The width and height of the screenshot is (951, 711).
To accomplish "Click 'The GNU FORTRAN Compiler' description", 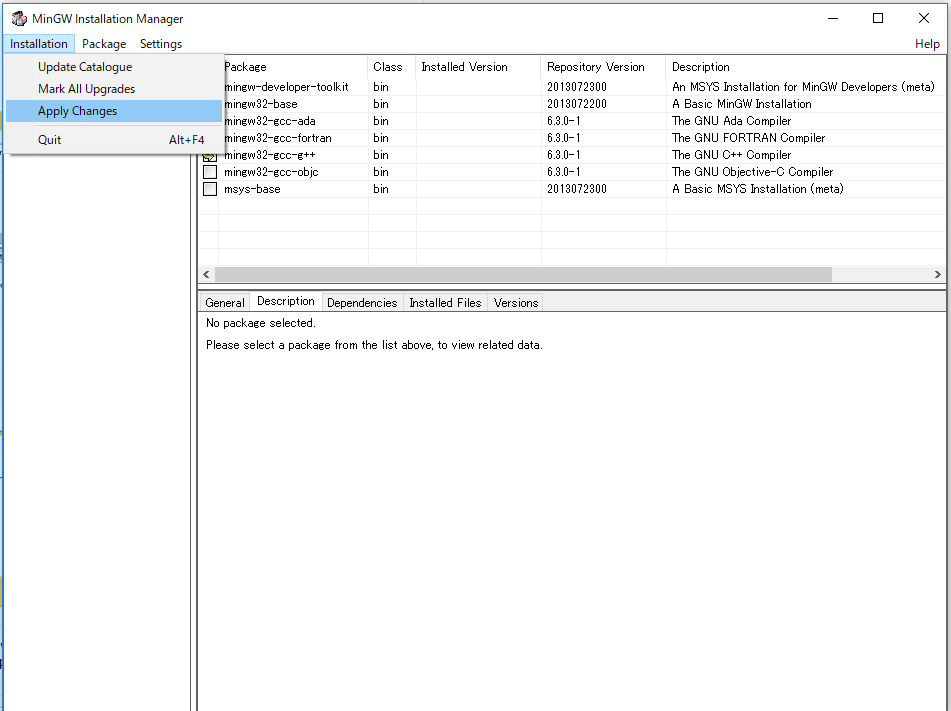I will 748,138.
